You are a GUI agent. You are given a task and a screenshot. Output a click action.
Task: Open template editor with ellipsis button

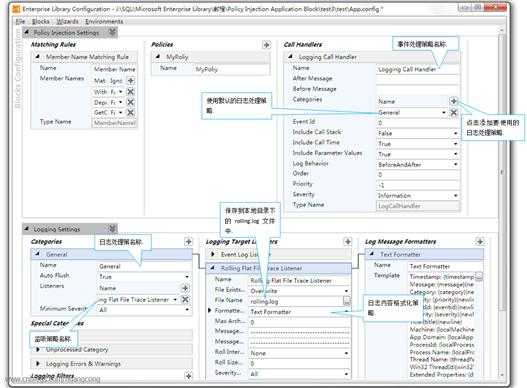click(x=479, y=276)
